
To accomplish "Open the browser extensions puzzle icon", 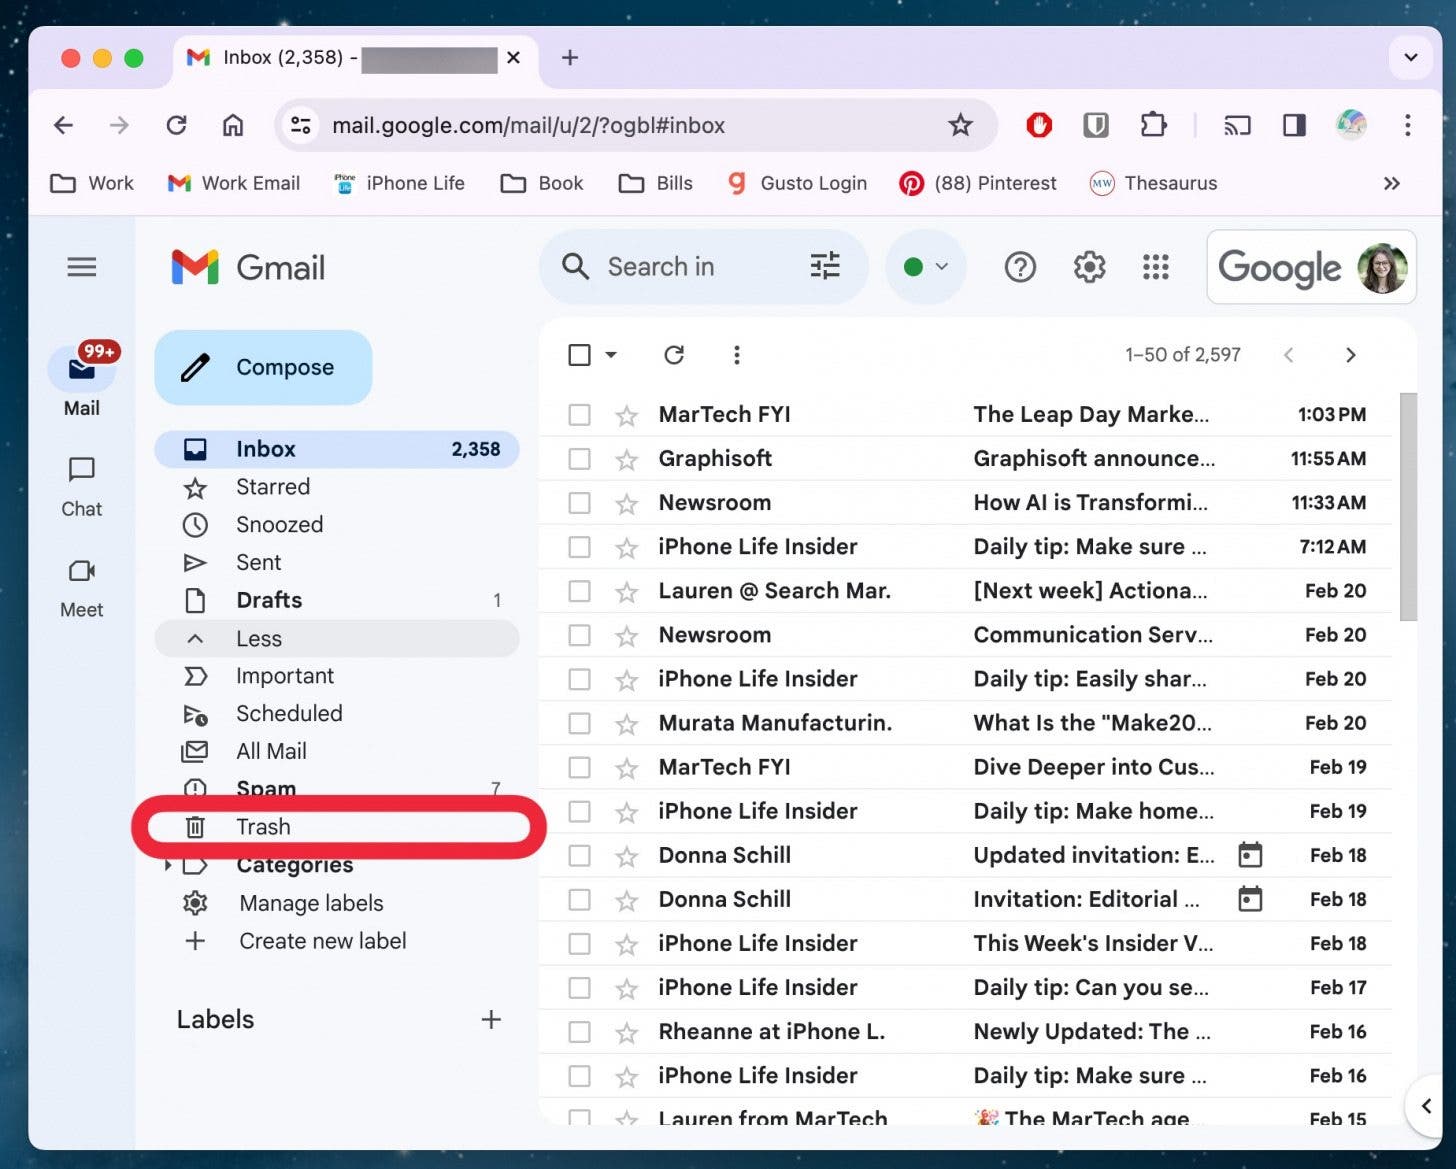I will click(x=1154, y=125).
